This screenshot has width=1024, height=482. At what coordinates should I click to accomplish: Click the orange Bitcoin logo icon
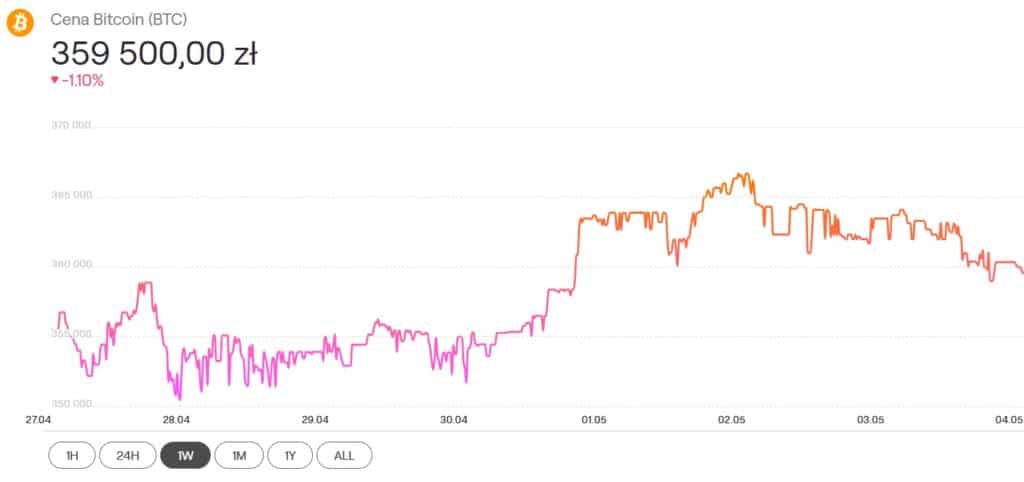point(20,24)
